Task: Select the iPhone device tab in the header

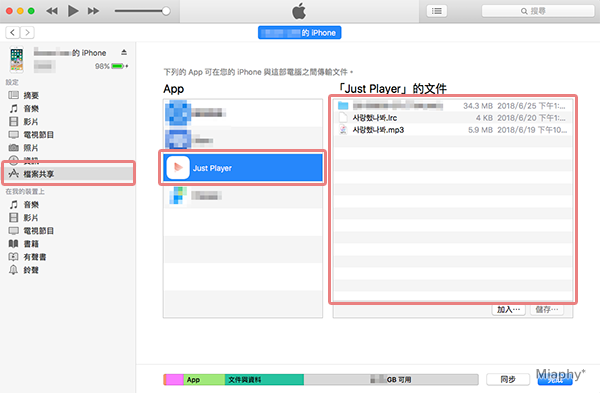Action: tap(300, 33)
